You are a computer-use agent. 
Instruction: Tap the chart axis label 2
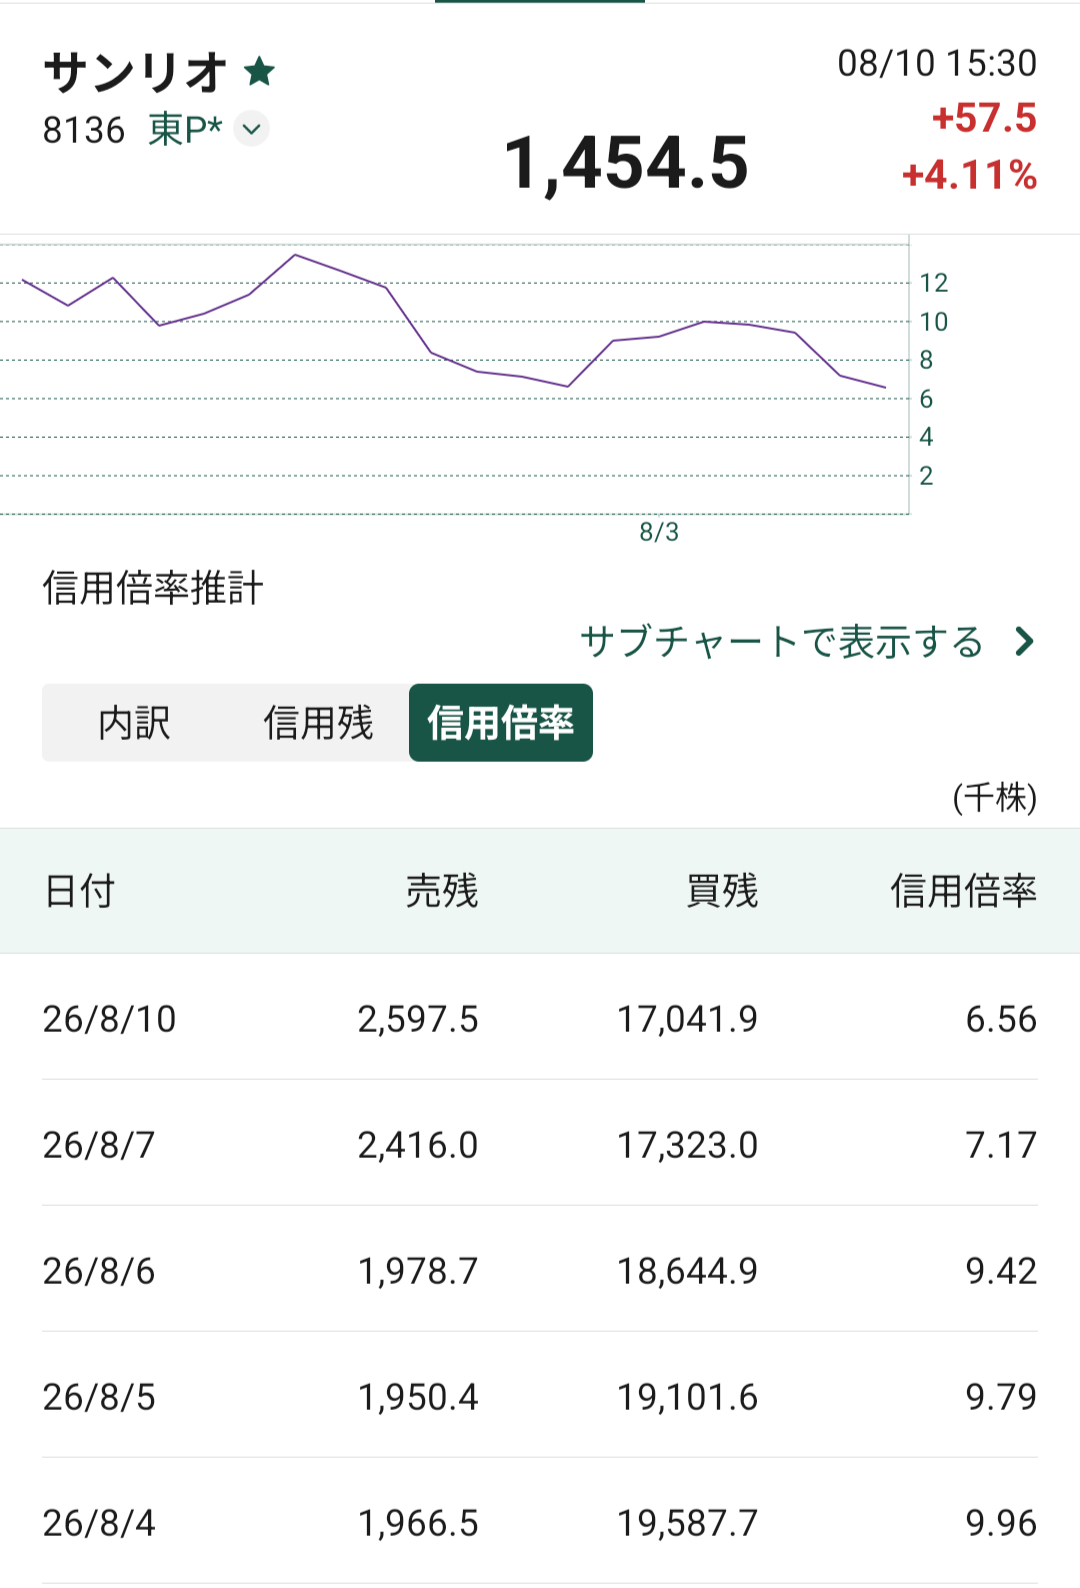click(926, 476)
